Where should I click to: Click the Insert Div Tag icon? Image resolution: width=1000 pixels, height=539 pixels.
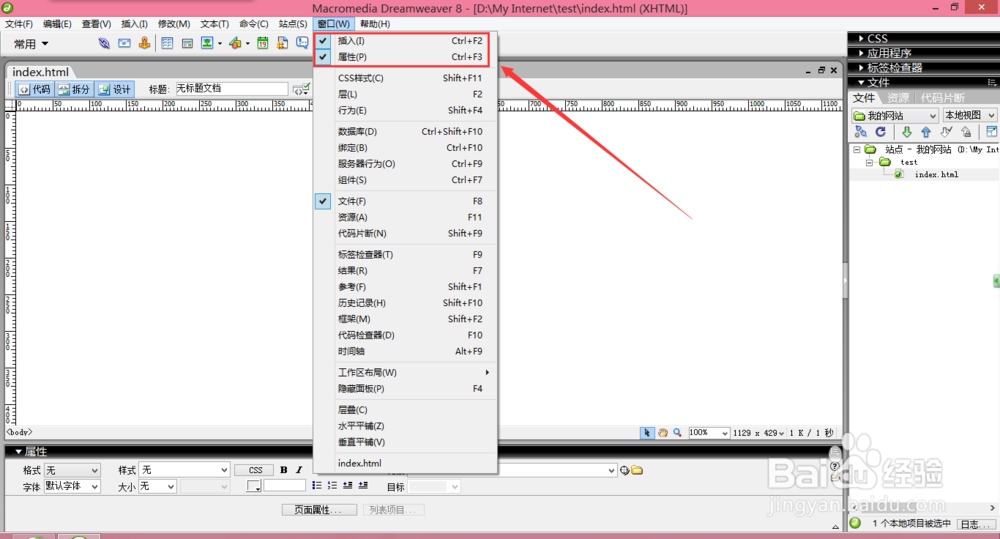[x=188, y=43]
